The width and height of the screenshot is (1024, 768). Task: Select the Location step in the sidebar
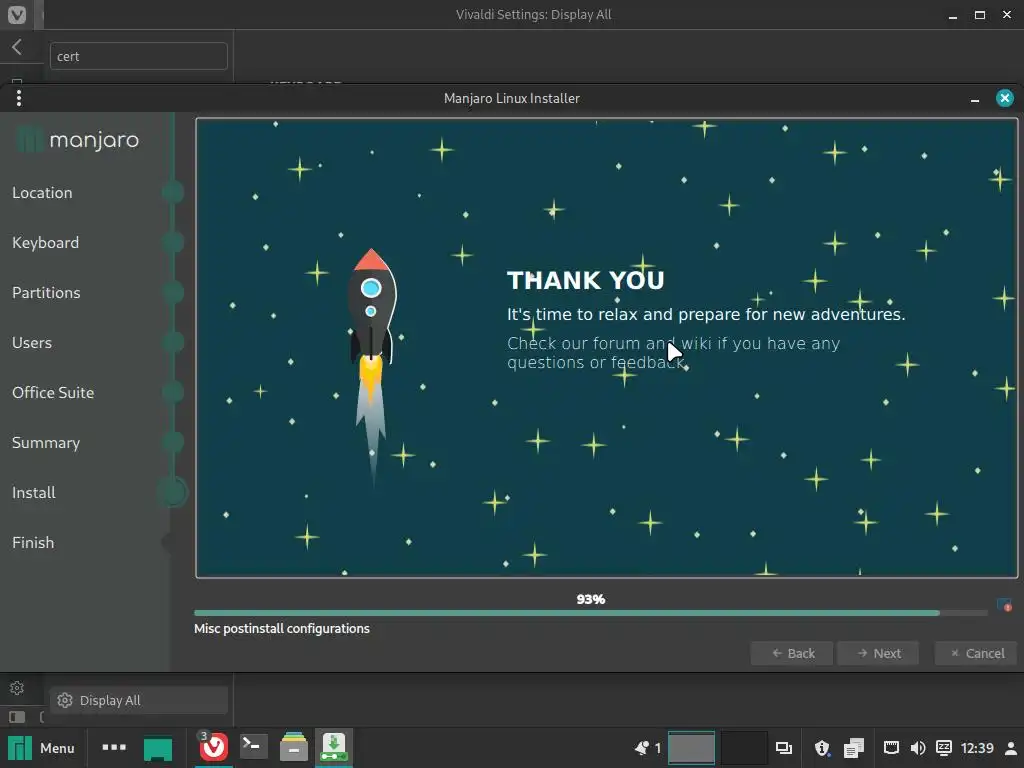click(x=42, y=193)
